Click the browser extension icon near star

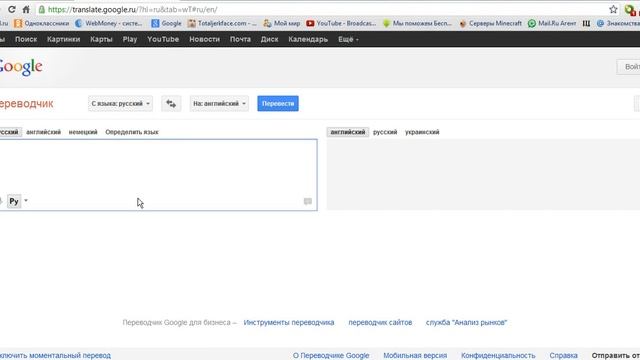click(630, 9)
